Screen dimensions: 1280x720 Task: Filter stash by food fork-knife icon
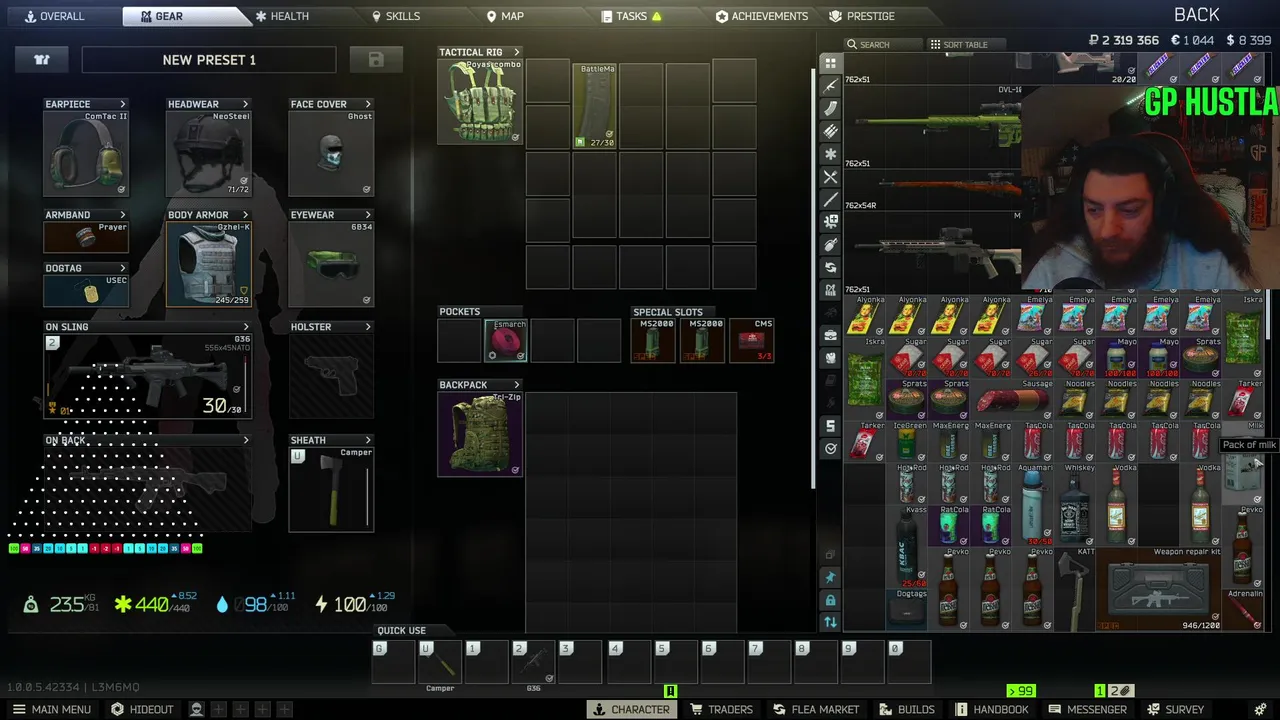[x=830, y=177]
